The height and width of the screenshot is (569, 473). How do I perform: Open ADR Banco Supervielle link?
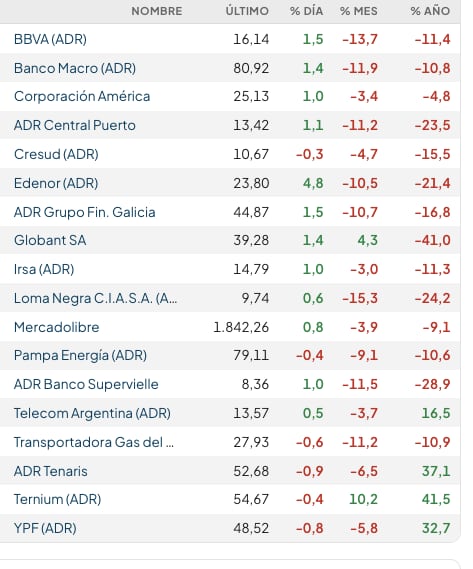coord(86,384)
